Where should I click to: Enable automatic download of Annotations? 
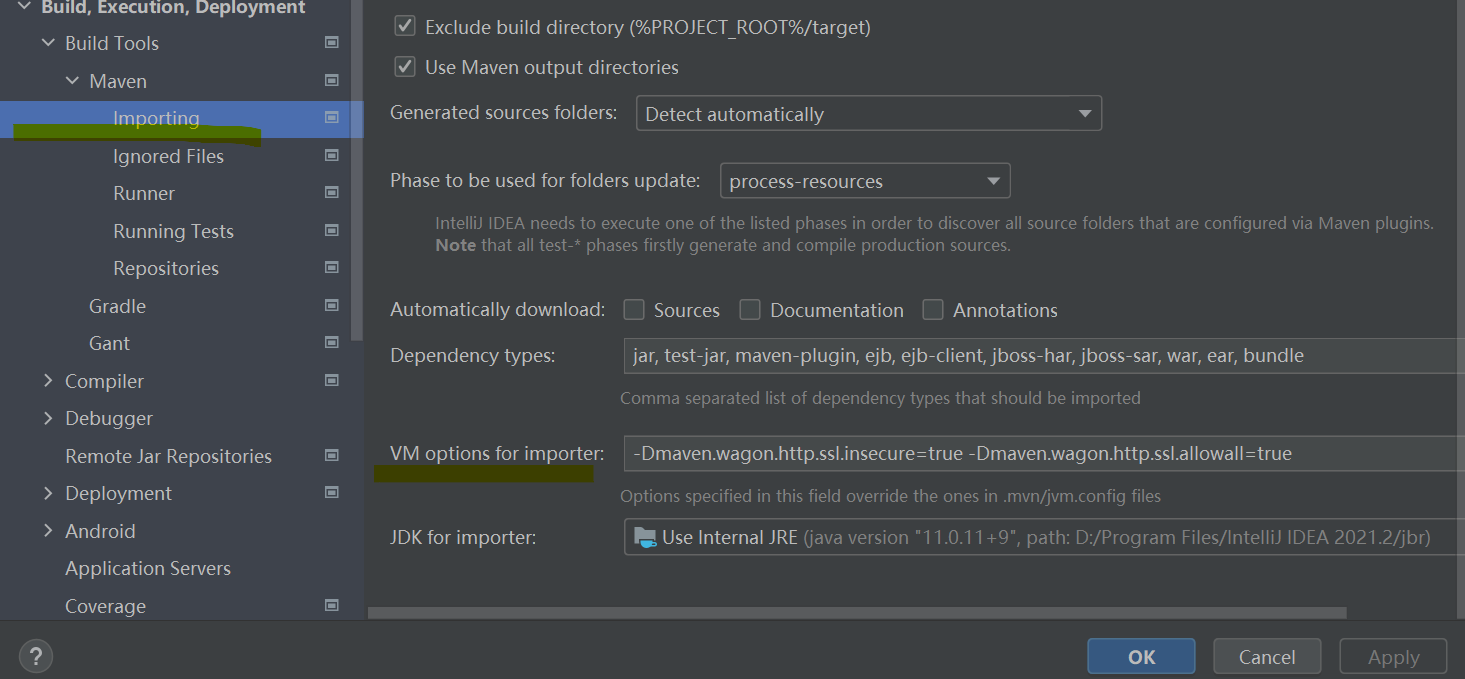933,310
